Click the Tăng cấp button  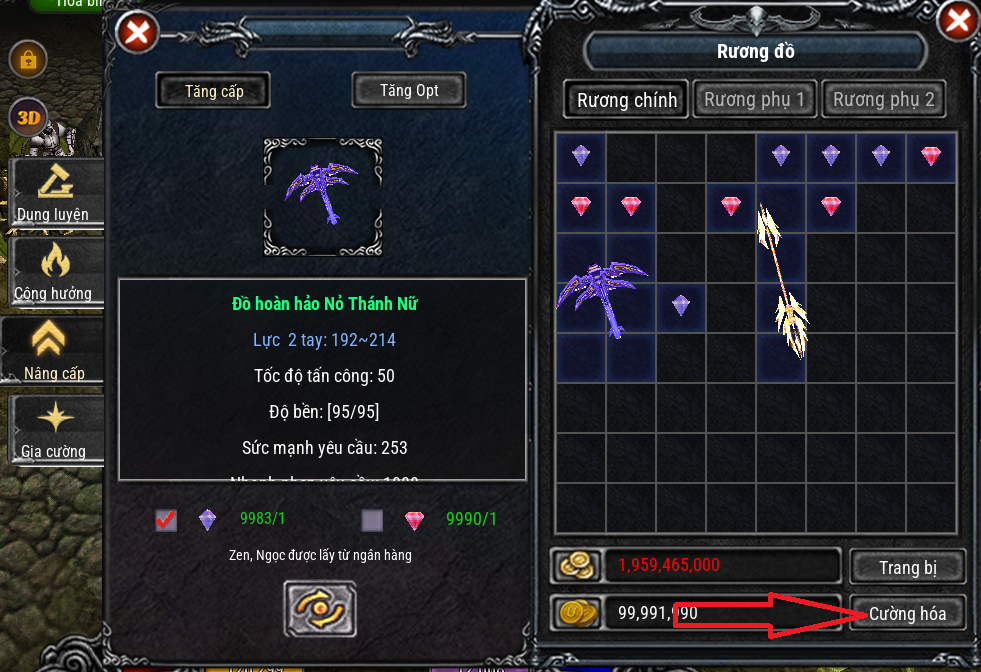tap(213, 91)
